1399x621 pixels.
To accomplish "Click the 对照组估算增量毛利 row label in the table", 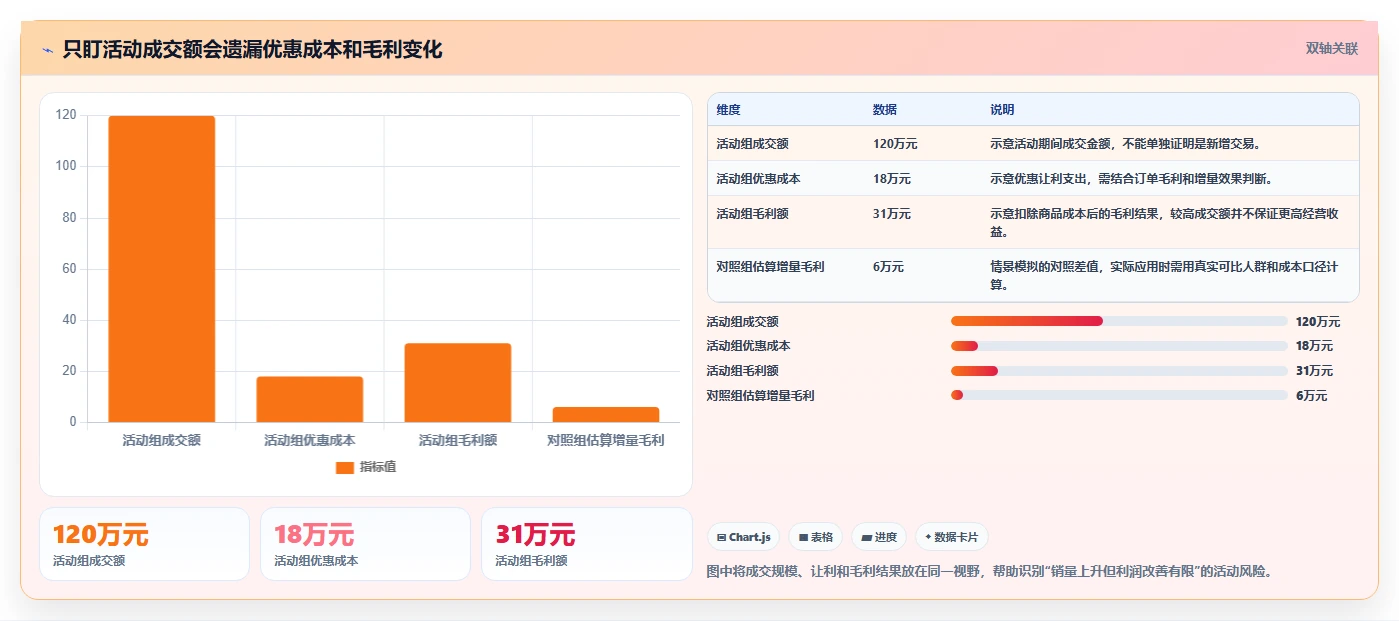I will coord(770,267).
